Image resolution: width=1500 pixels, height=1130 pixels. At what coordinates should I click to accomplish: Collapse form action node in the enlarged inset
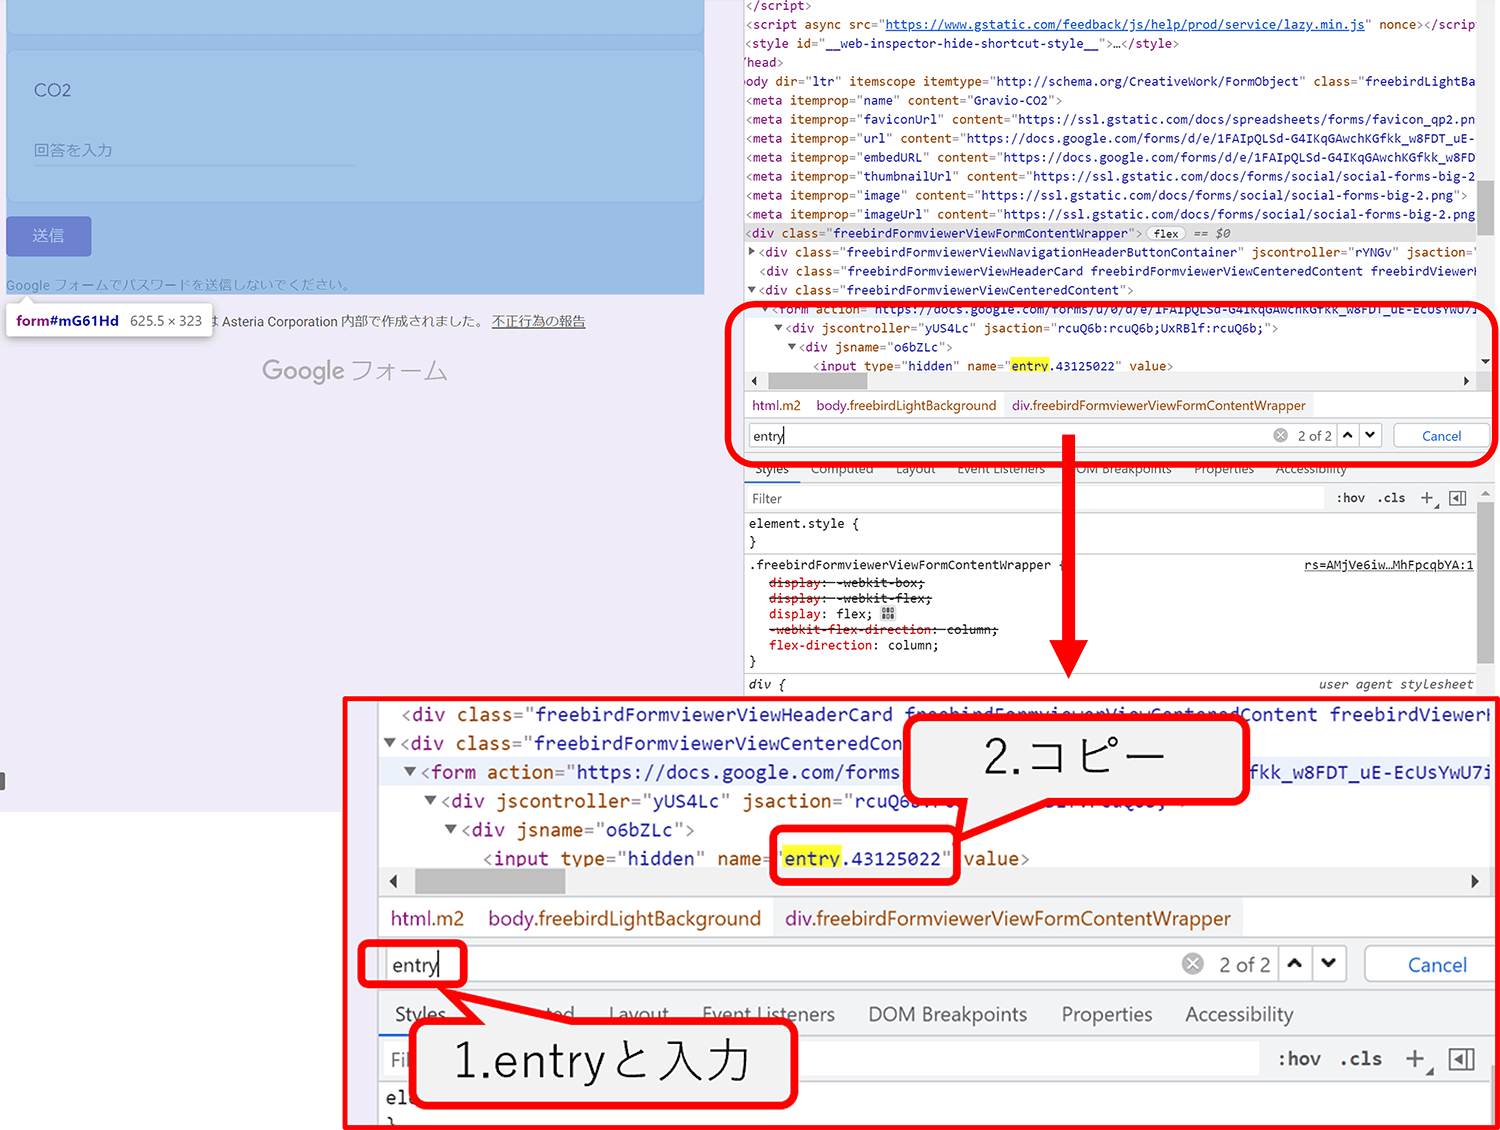click(x=410, y=772)
